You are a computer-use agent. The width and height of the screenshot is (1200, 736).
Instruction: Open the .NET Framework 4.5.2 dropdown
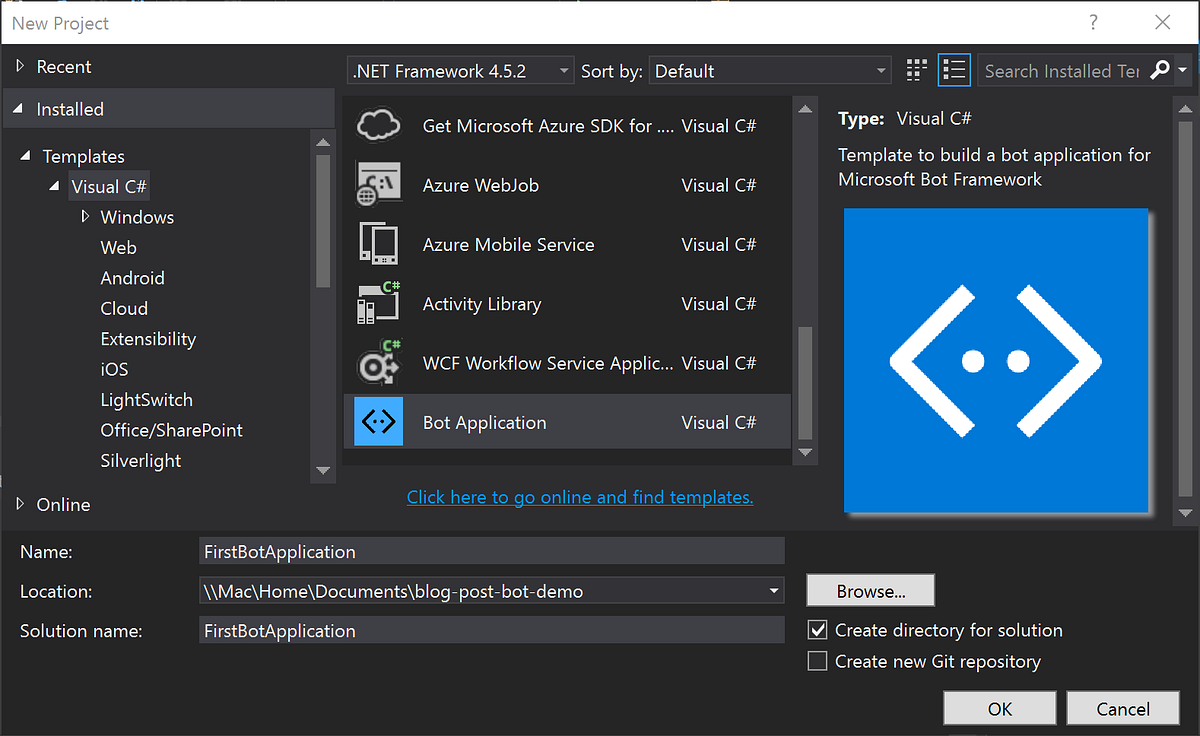[563, 70]
